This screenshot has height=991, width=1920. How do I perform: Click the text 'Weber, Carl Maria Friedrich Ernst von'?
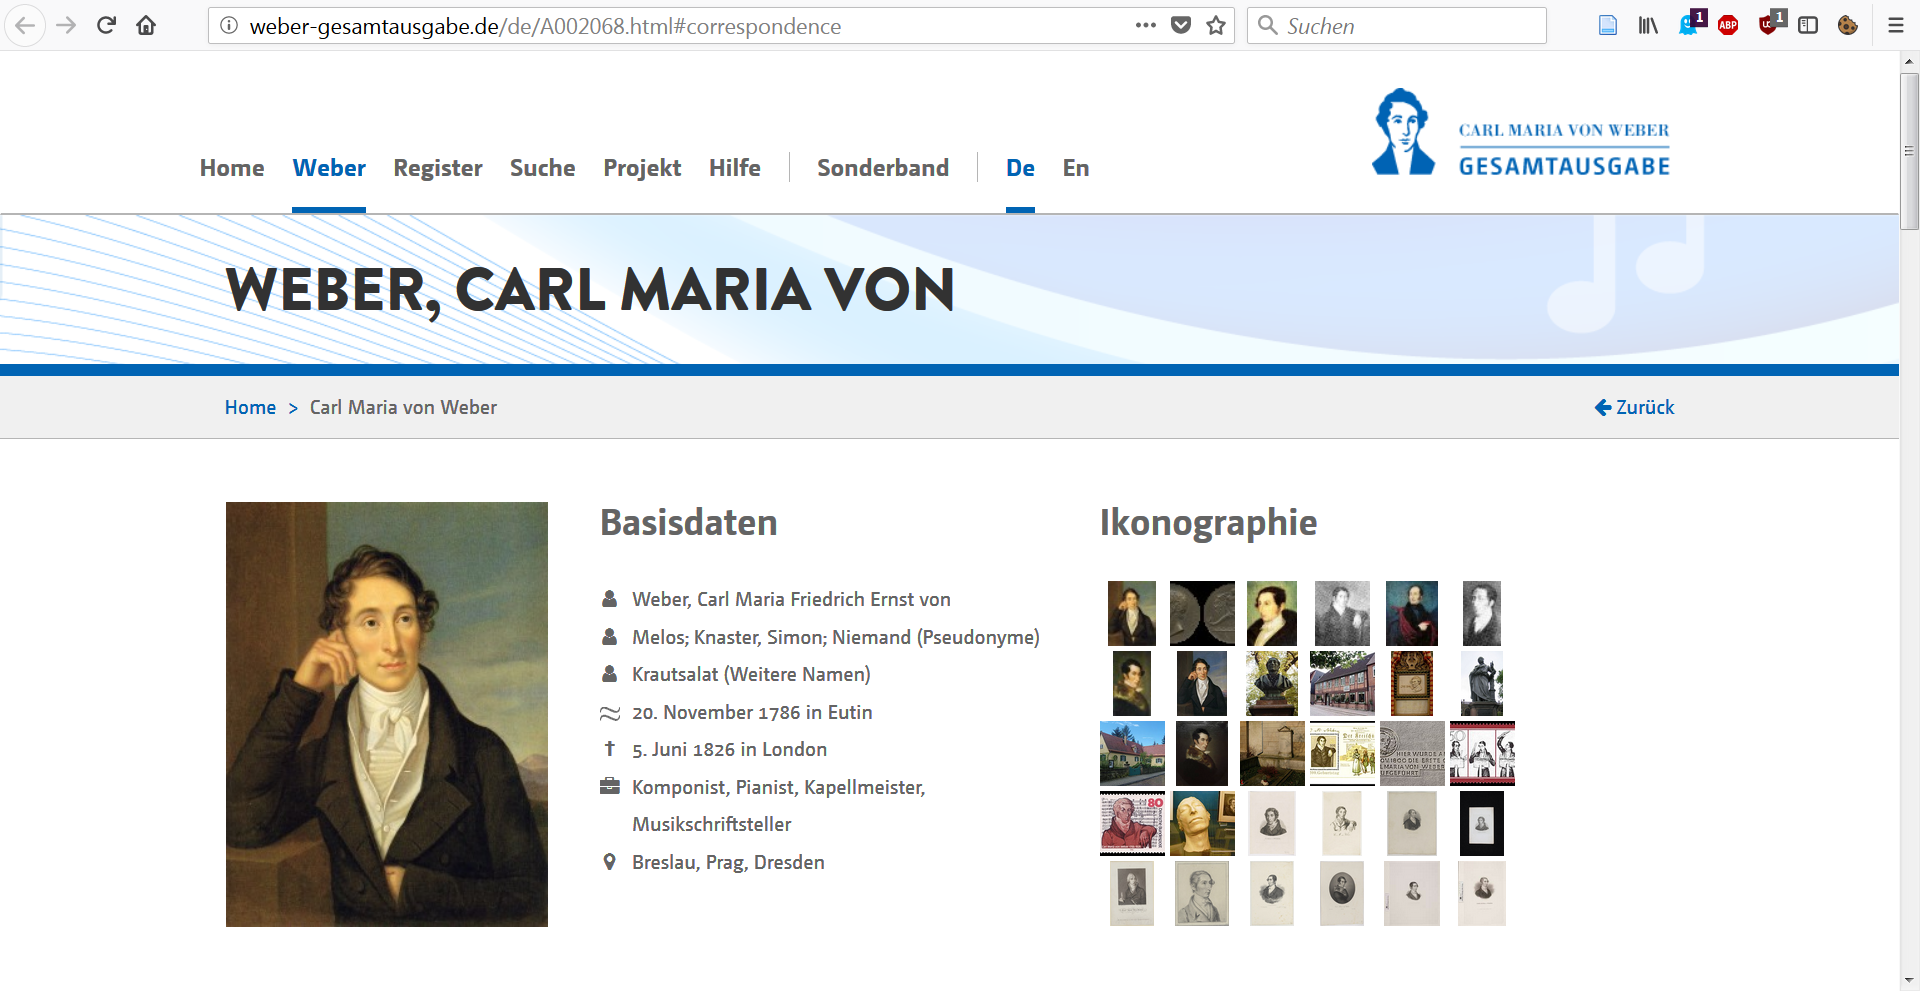point(791,599)
